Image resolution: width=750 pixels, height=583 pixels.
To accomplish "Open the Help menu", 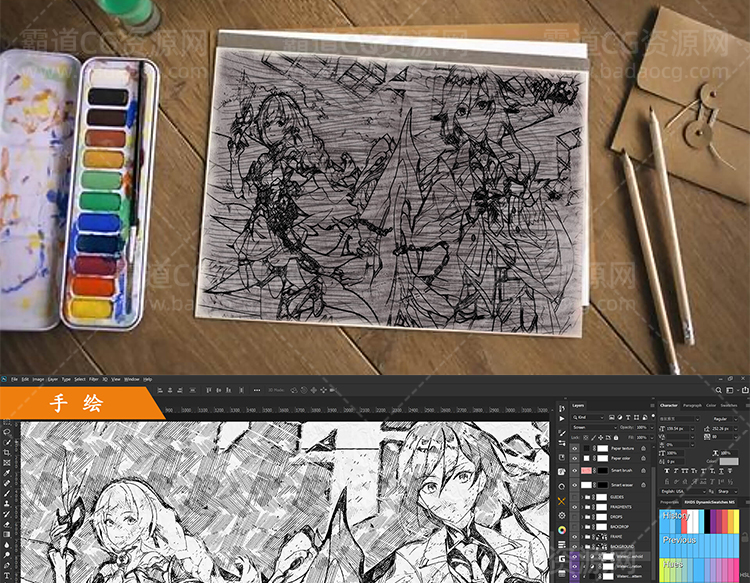I will click(x=147, y=379).
